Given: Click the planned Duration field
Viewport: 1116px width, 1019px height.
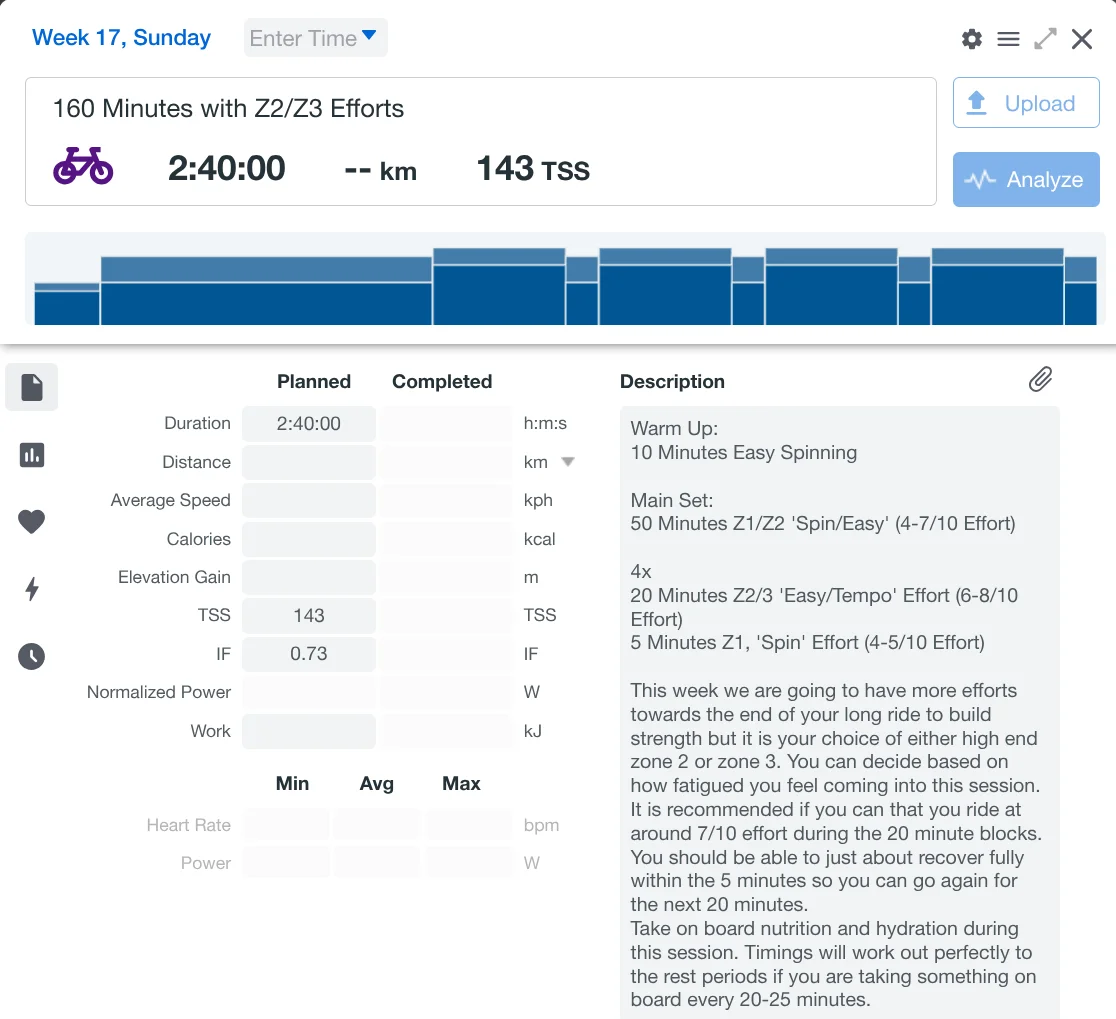Looking at the screenshot, I should [309, 424].
